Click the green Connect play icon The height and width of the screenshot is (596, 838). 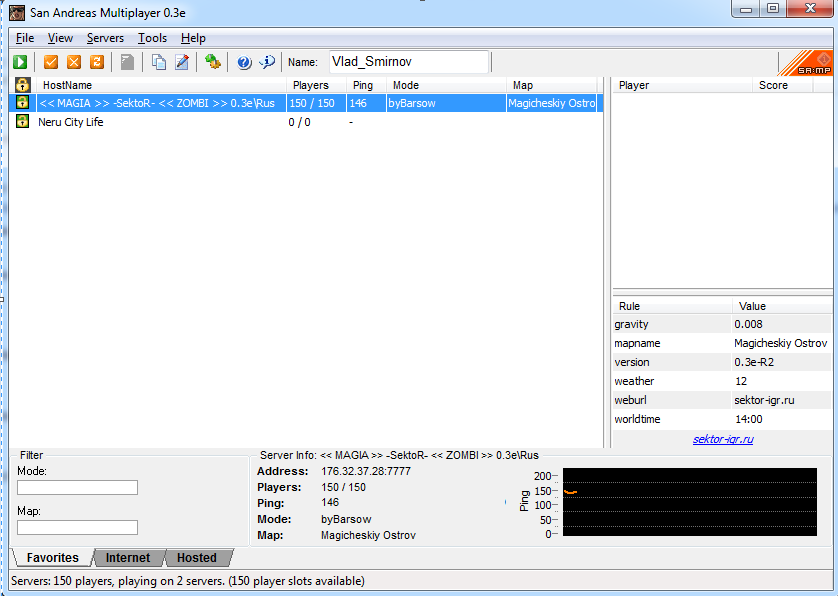coord(20,62)
